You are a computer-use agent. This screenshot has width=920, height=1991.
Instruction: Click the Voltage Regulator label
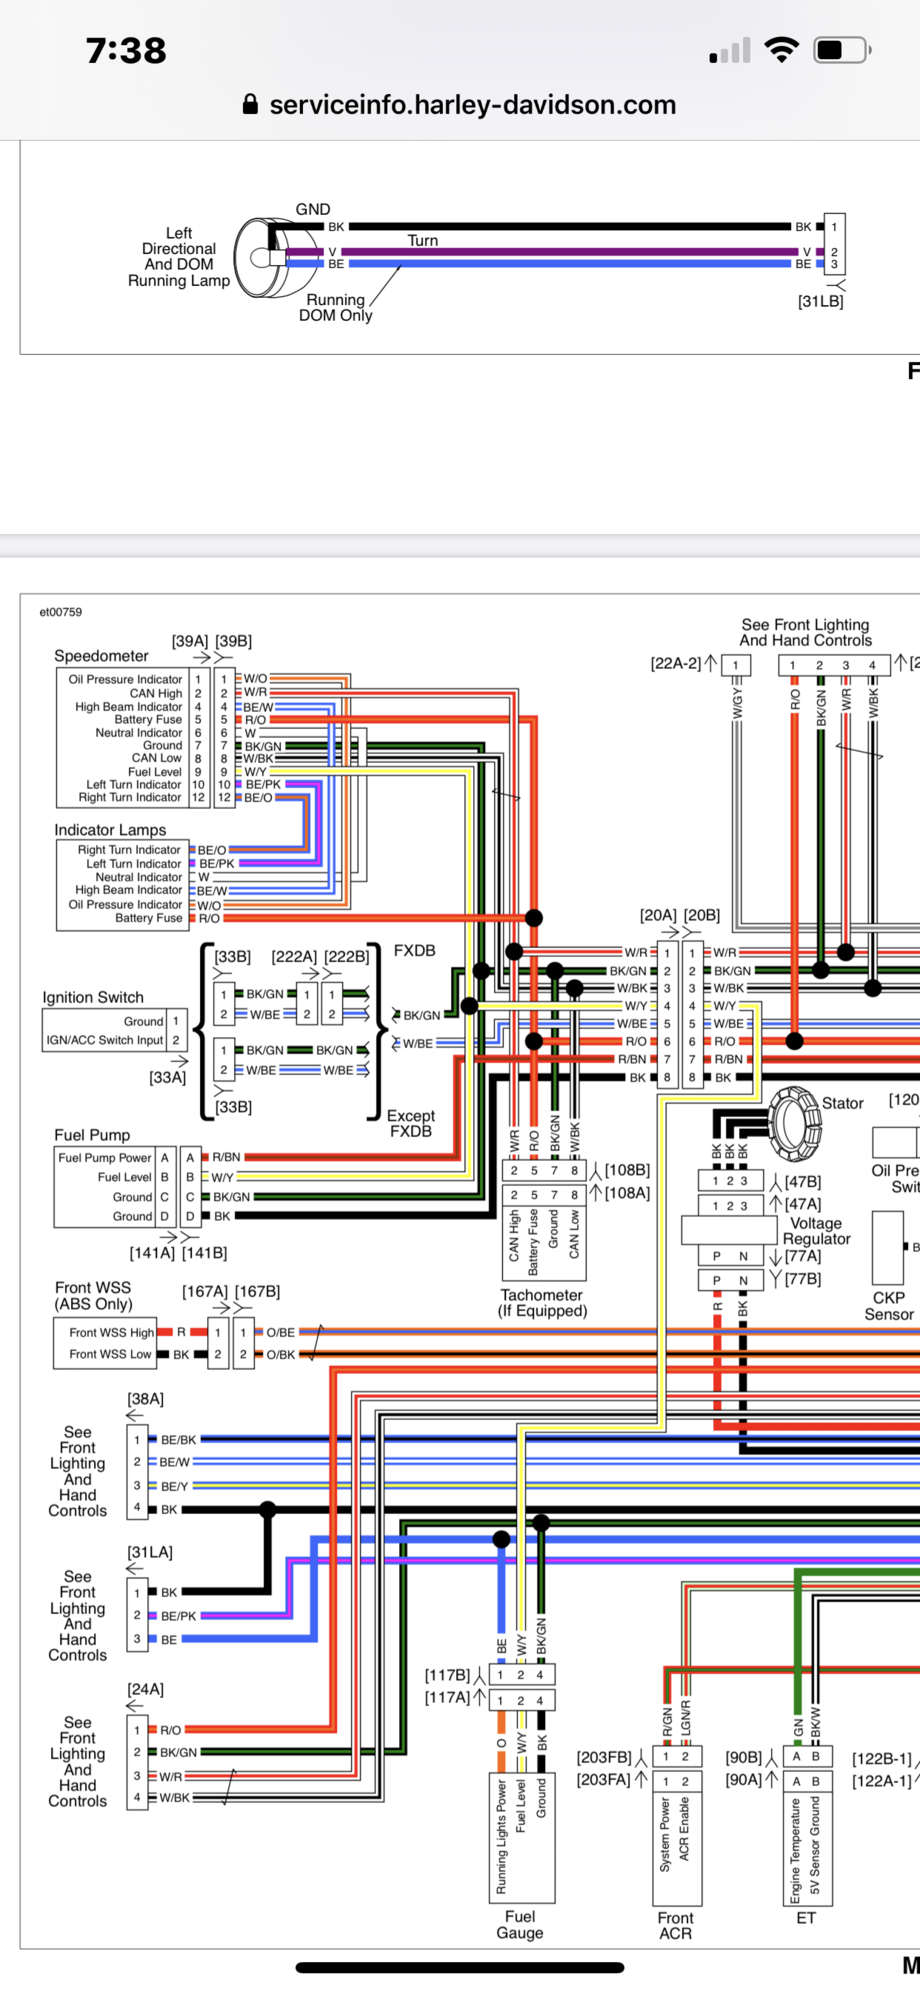pos(816,1230)
